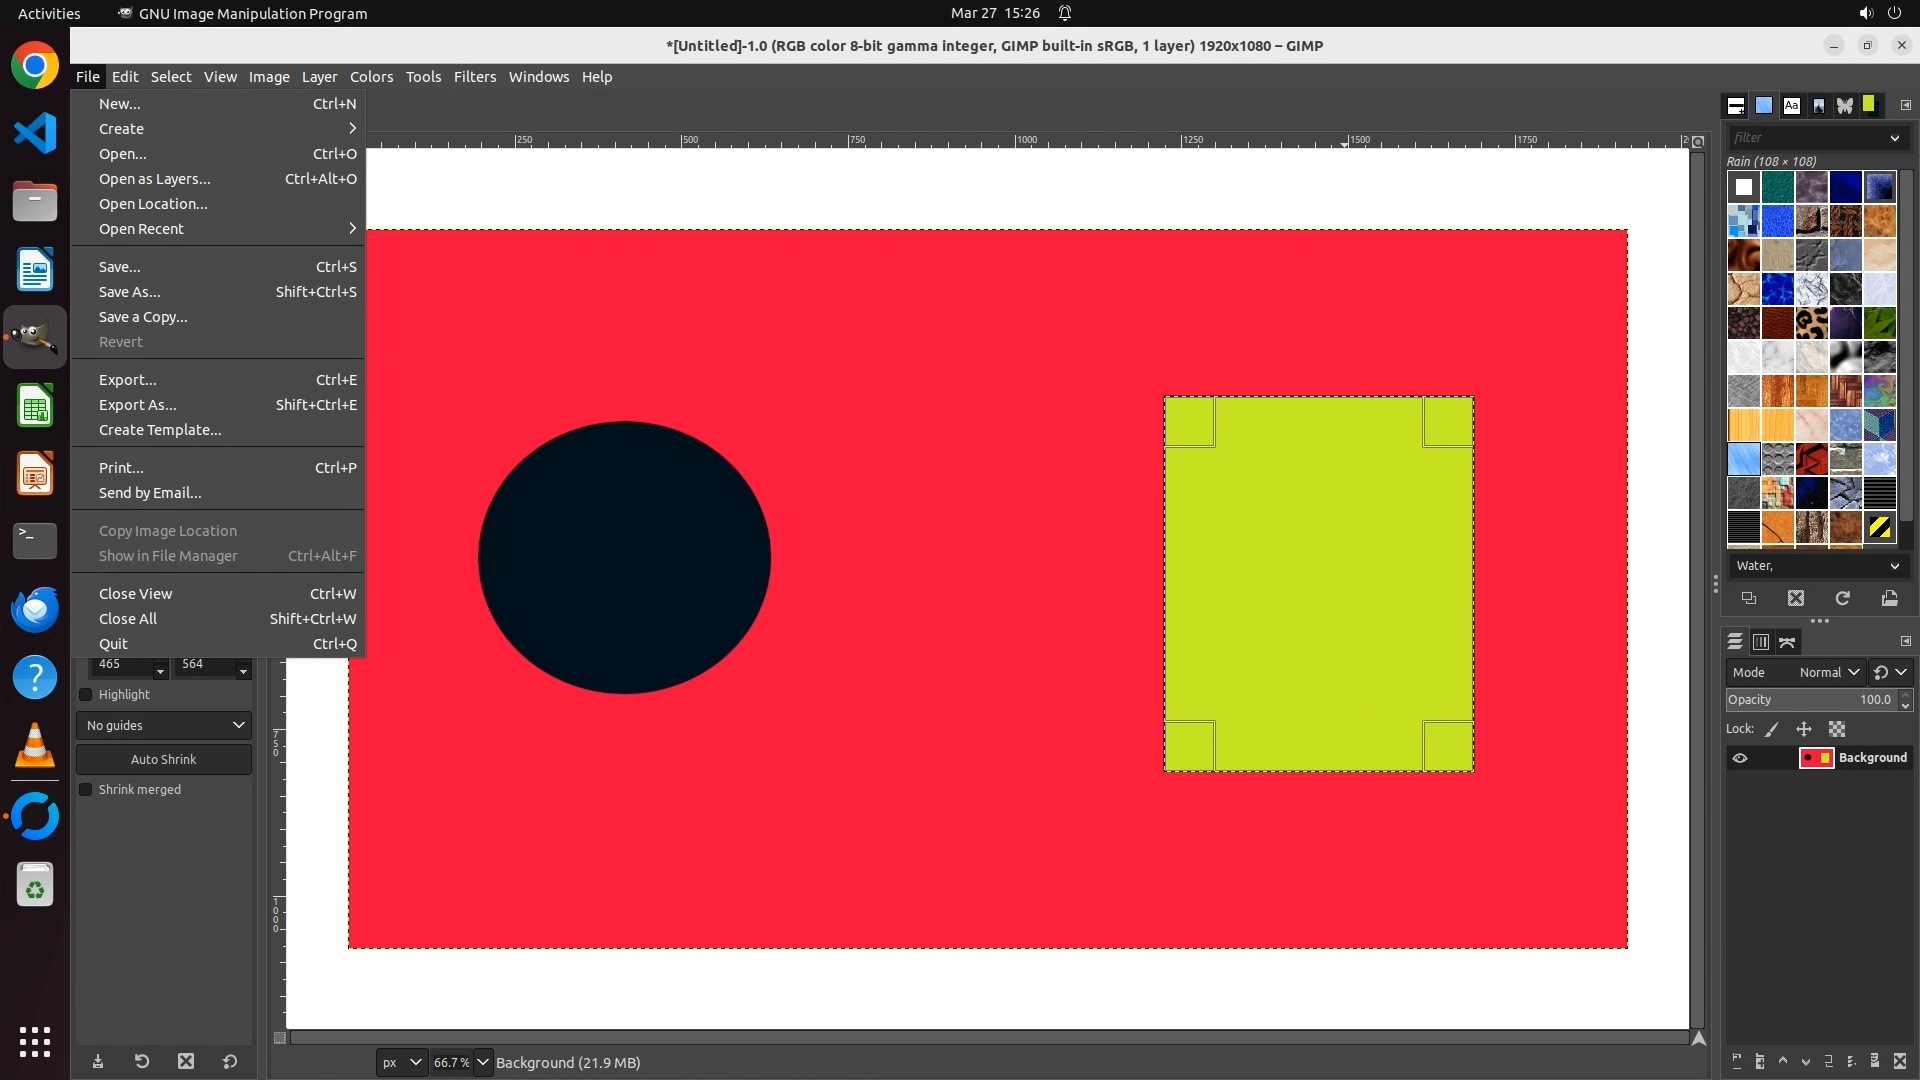Screen dimensions: 1920x1080
Task: Open the Symmetry Painting butterfly tab
Action: click(x=1844, y=105)
